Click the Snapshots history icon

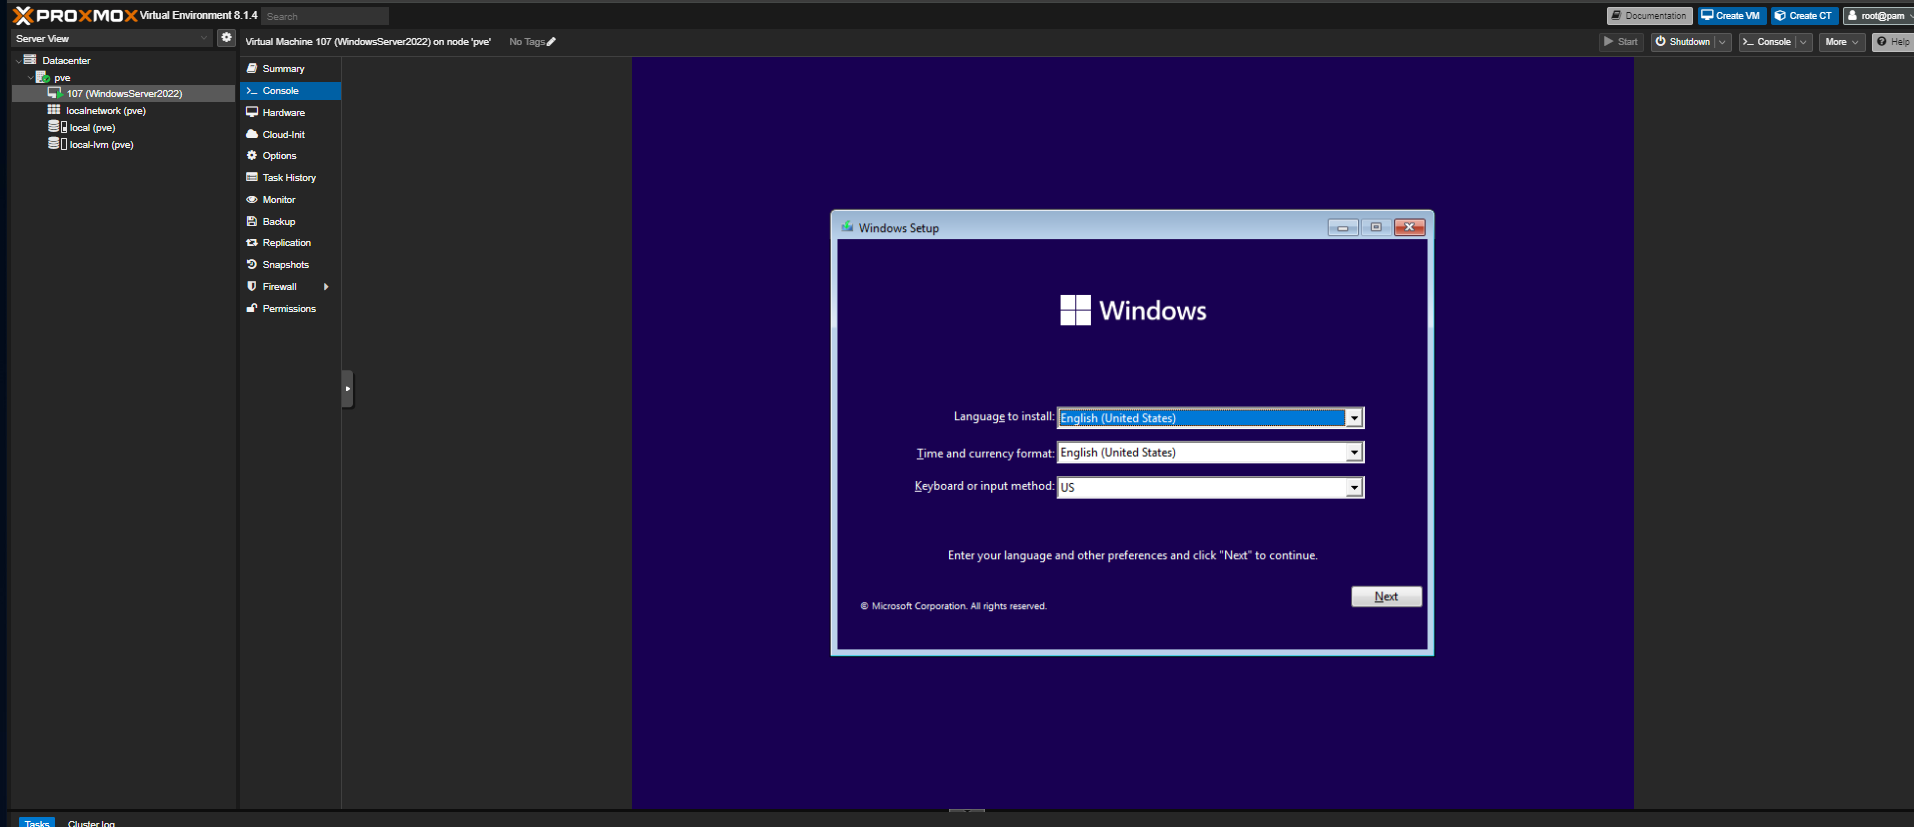point(252,264)
